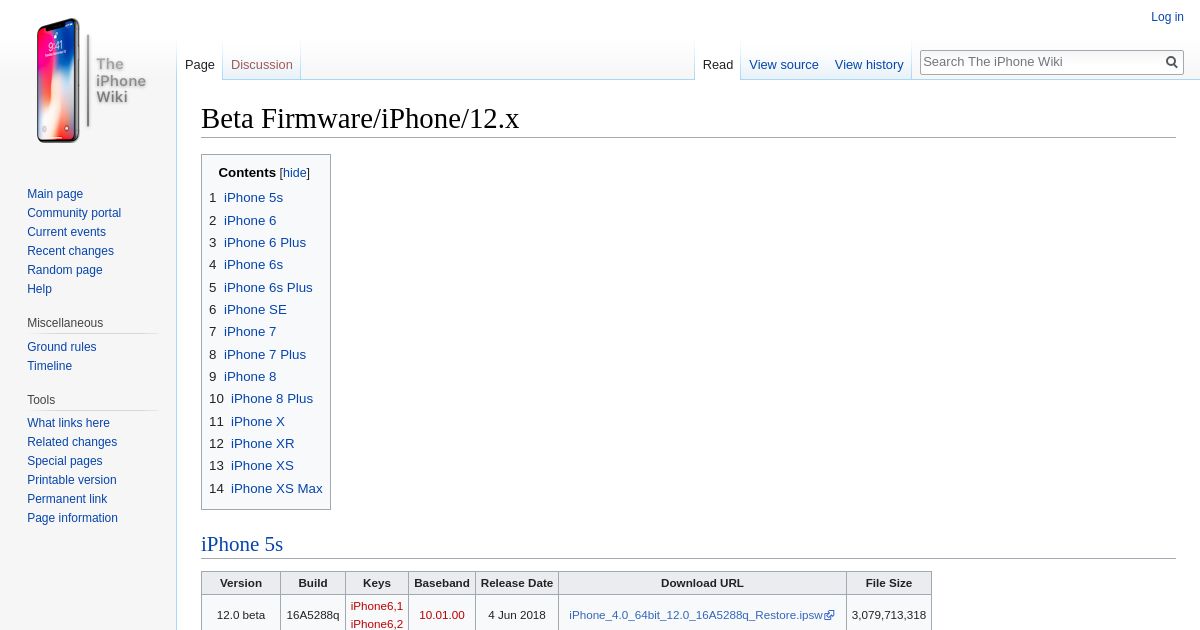Open the iPhone6,2 keys link
This screenshot has width=1200, height=630.
[377, 623]
